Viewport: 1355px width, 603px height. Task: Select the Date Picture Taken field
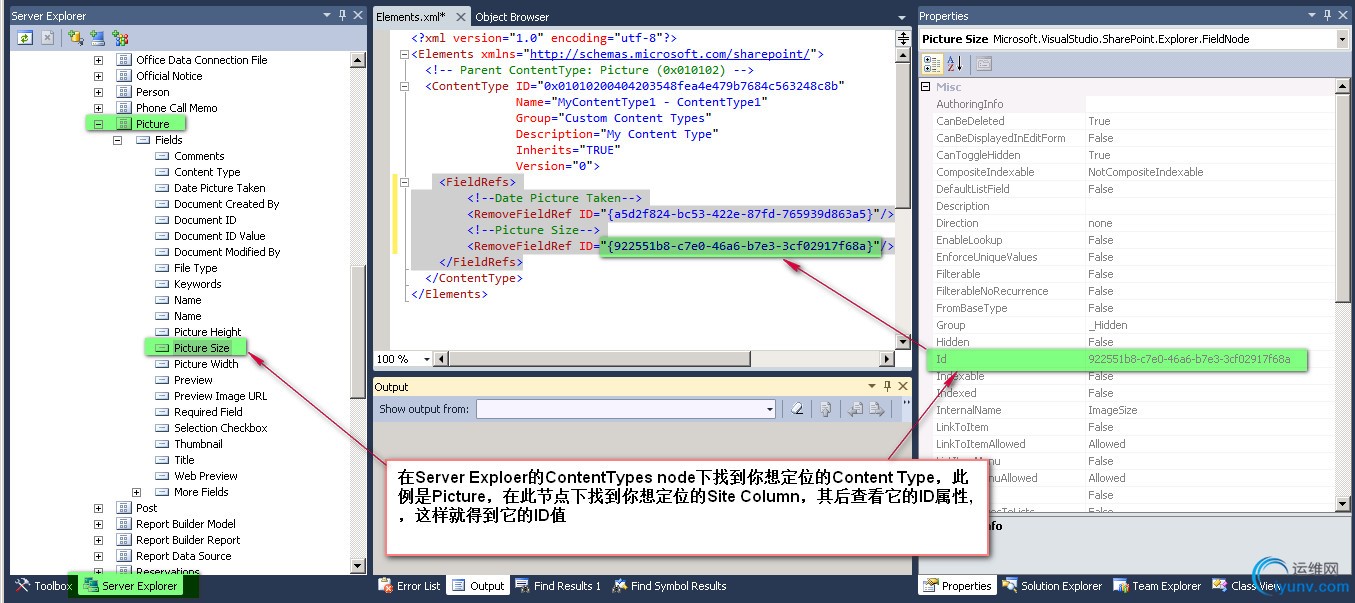(x=220, y=188)
